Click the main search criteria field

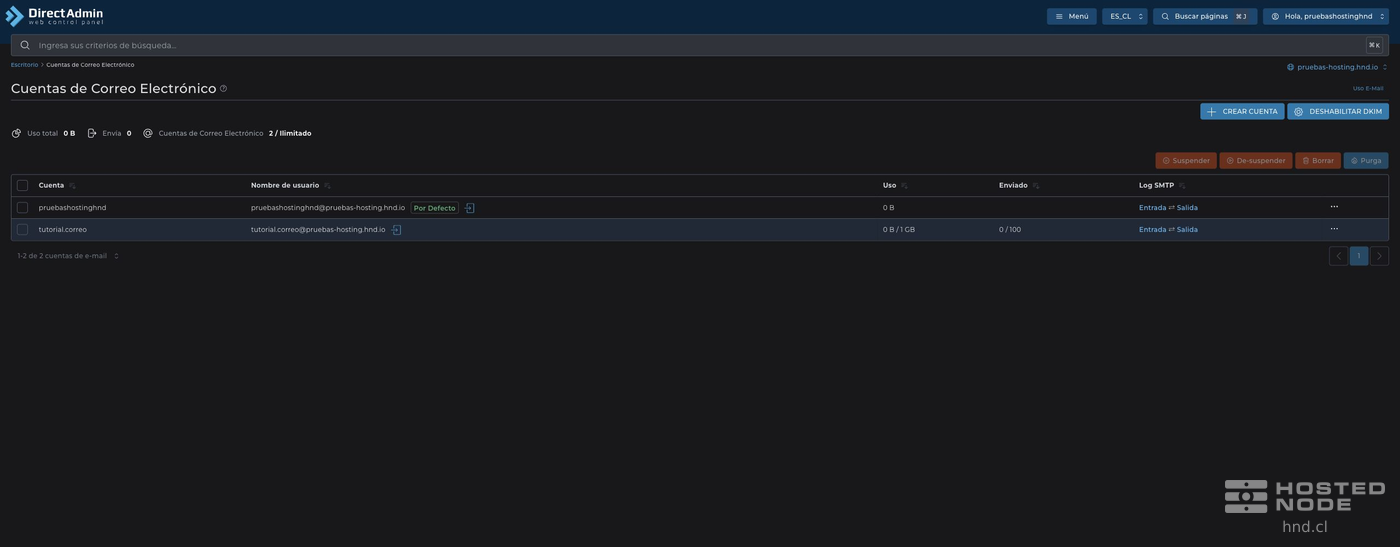pos(700,45)
